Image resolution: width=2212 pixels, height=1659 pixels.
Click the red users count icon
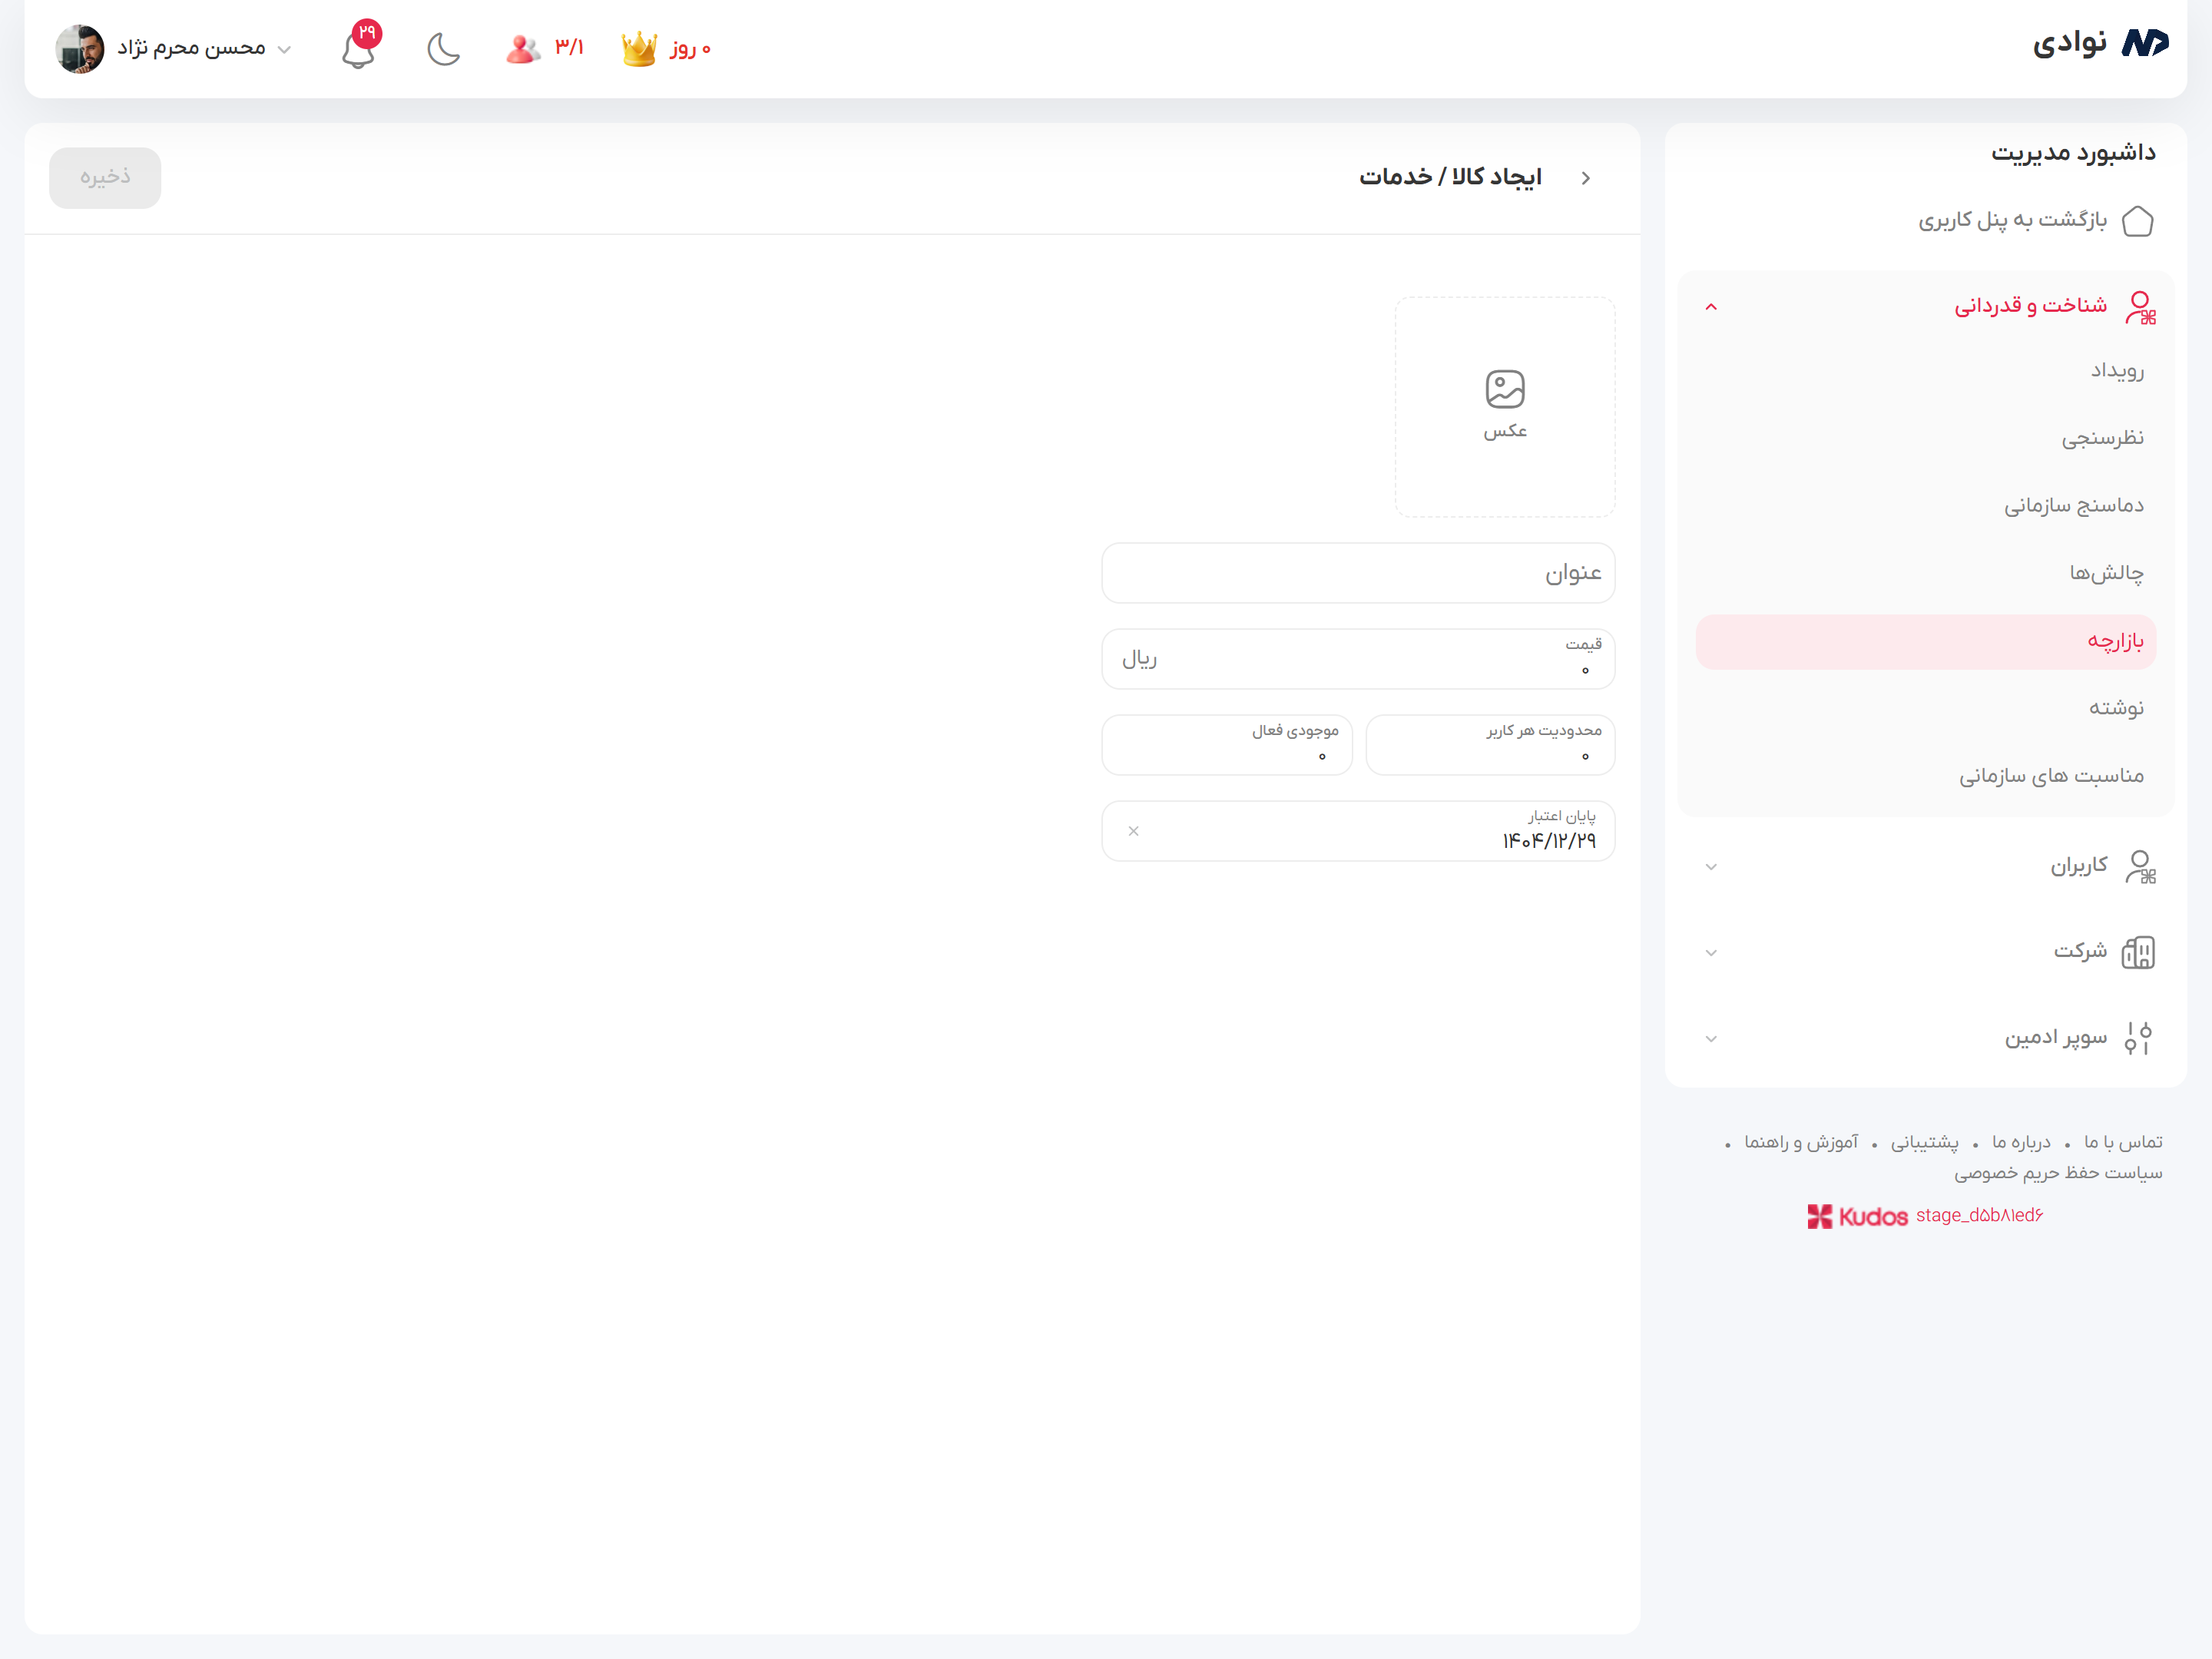pos(522,48)
